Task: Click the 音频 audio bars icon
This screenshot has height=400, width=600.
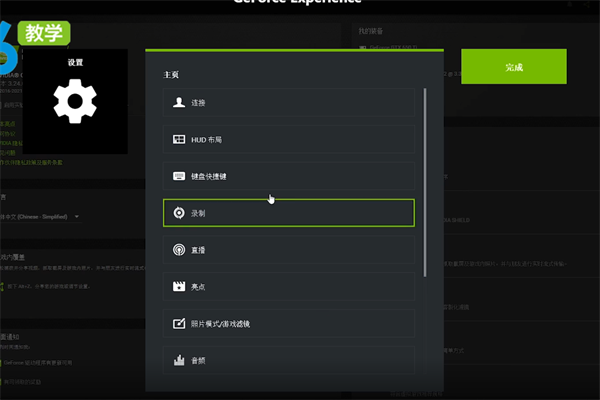Action: (179, 360)
